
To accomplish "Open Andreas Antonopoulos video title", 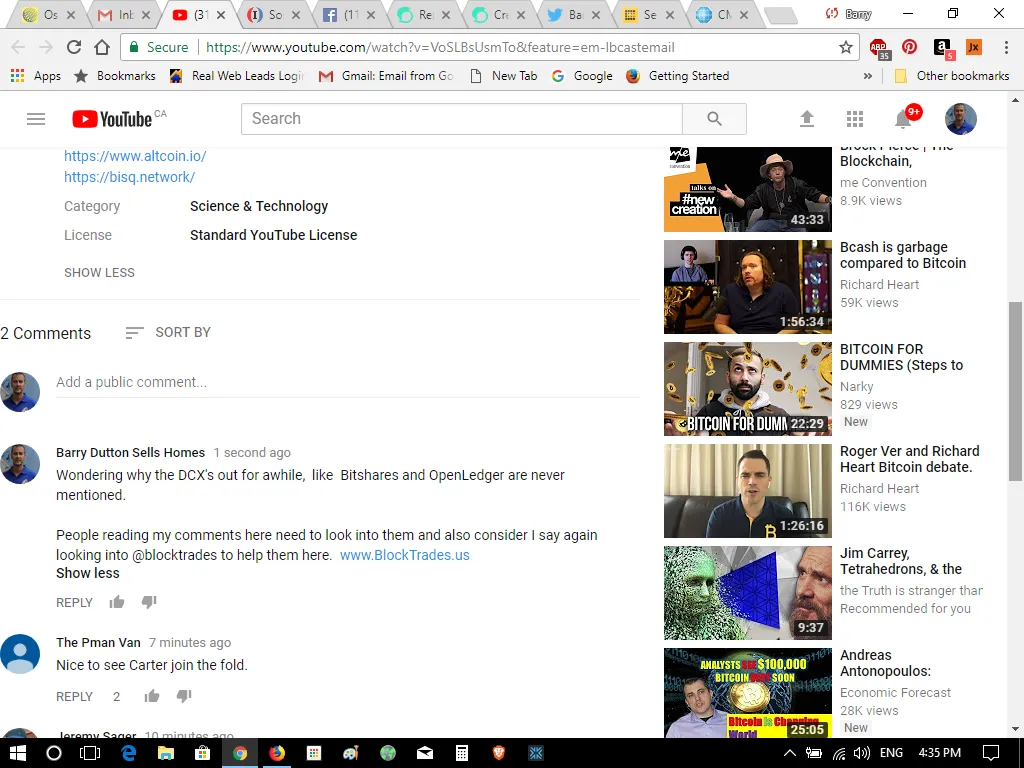I will (886, 663).
